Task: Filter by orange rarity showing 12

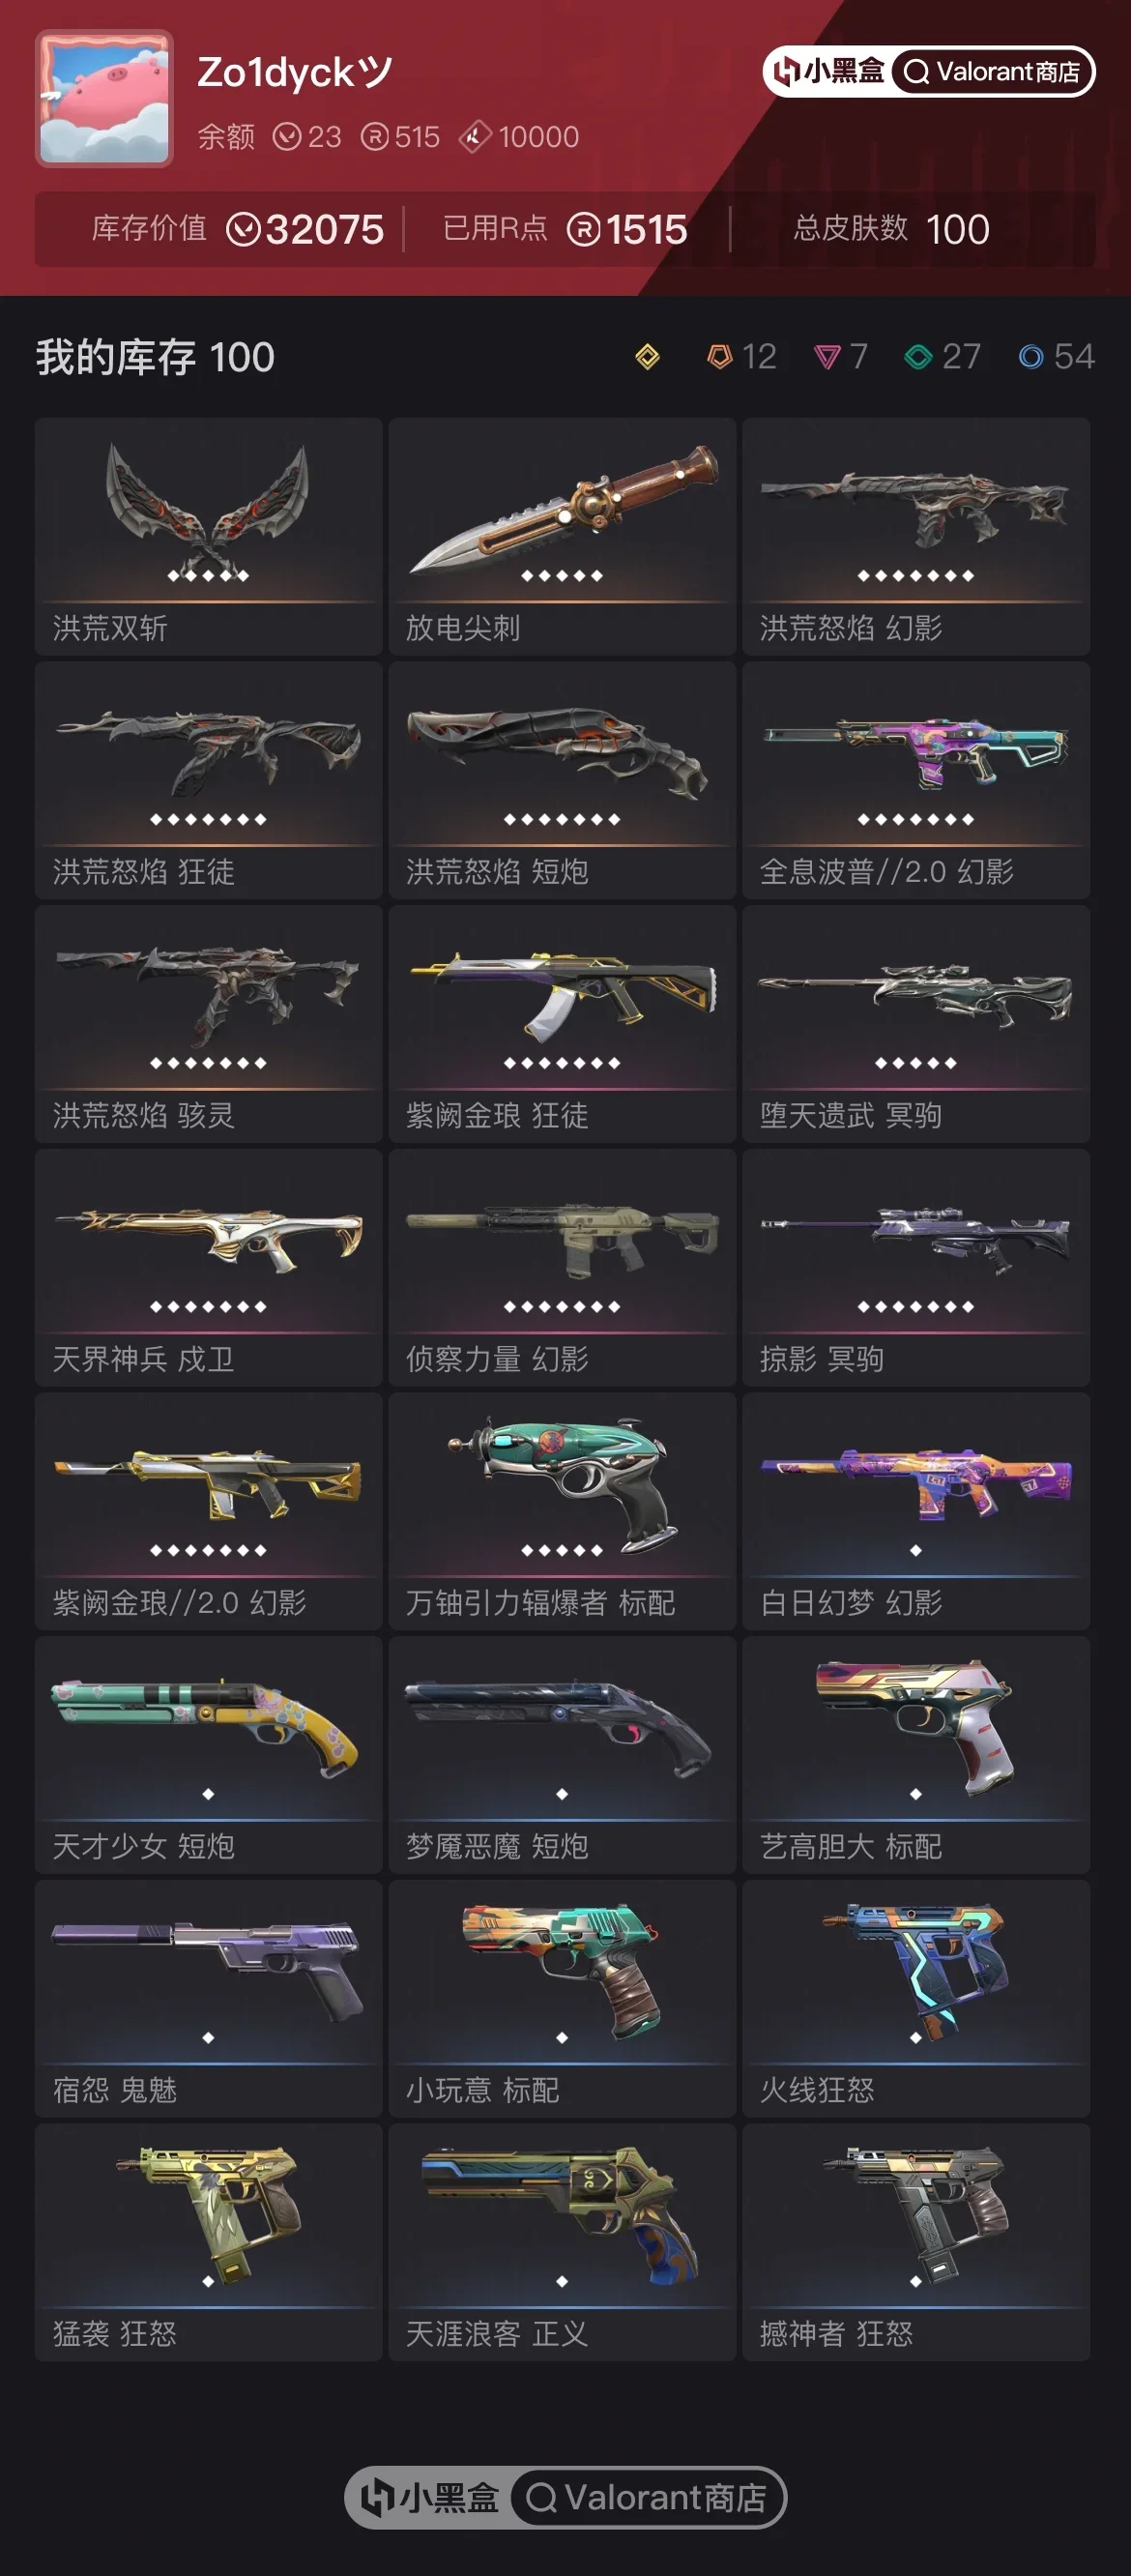Action: 741,357
